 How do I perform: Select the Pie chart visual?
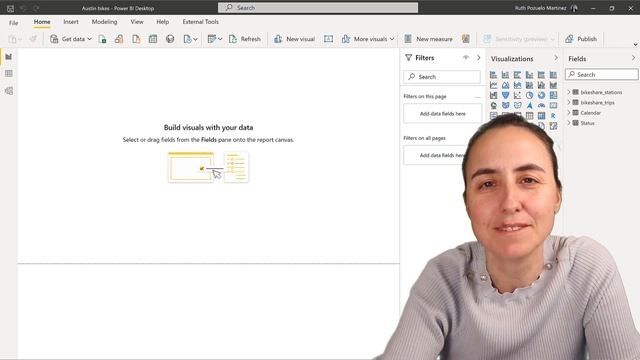tap(529, 95)
